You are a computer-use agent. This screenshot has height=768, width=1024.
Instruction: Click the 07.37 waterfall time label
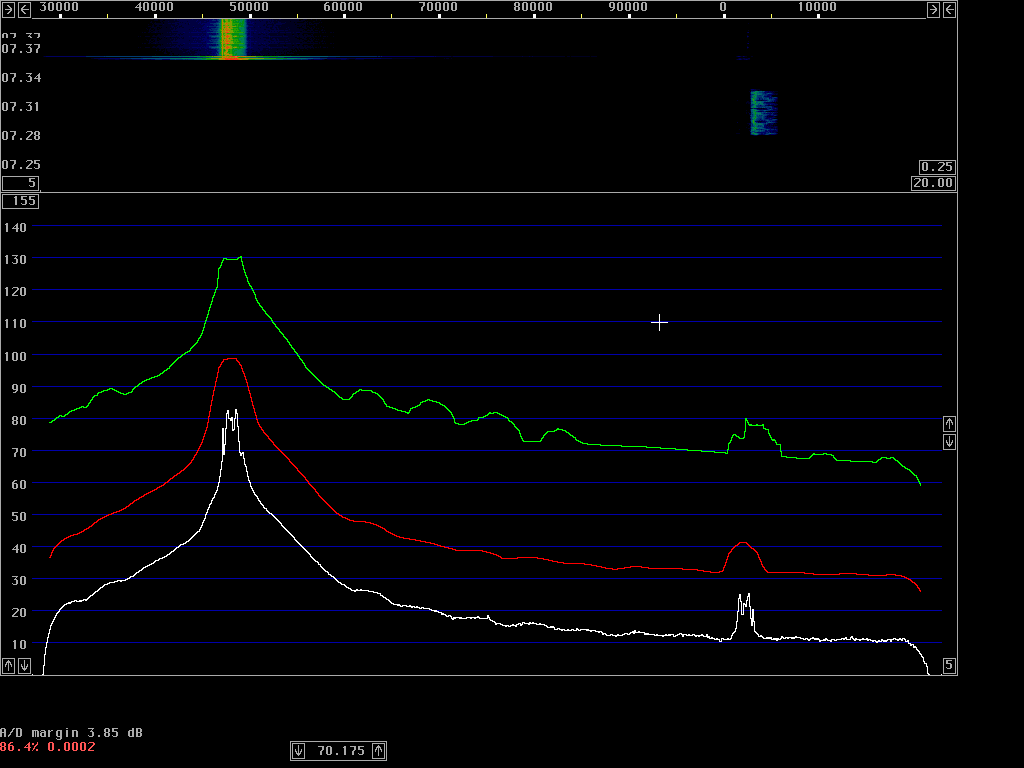[21, 48]
